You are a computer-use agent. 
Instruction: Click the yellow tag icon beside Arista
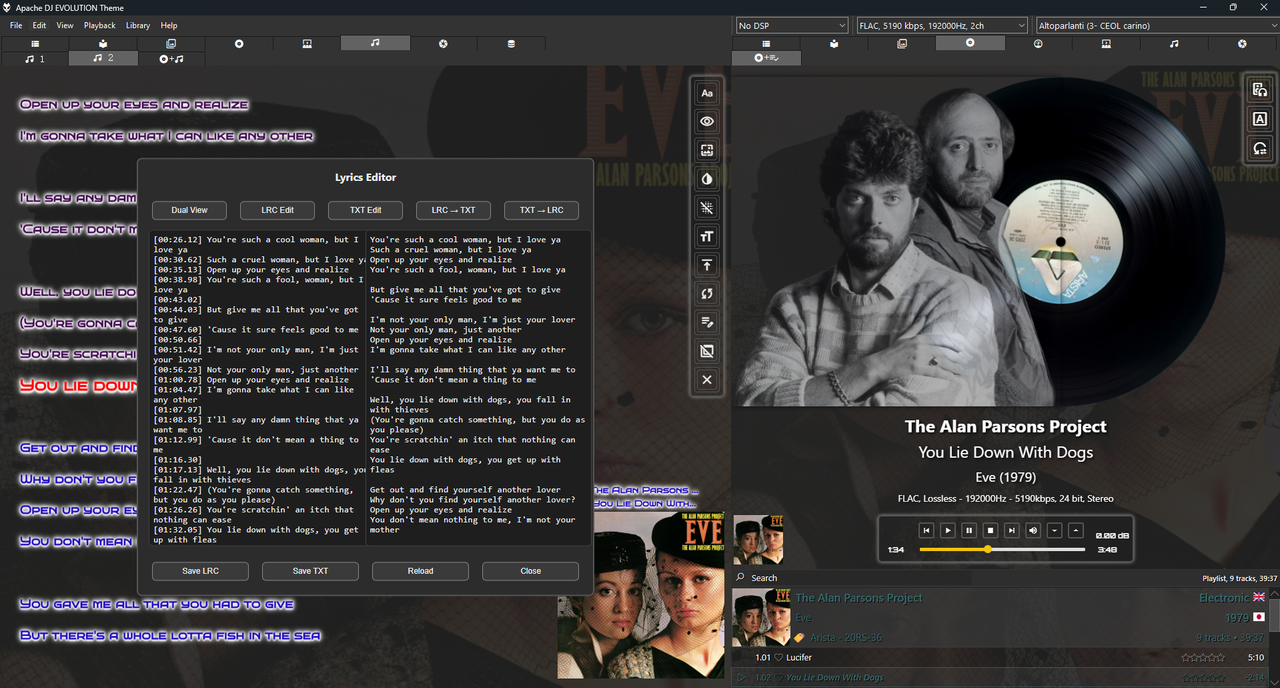coord(800,637)
